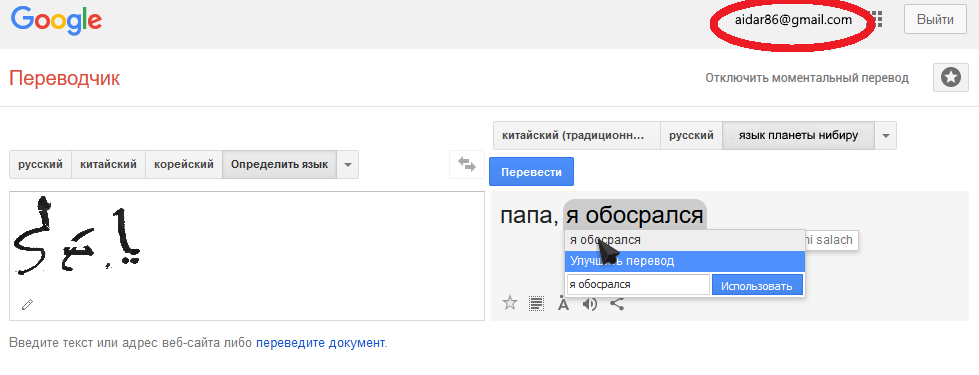Screen dimensions: 979x375
Task: Save translation with star icon
Action: [510, 303]
